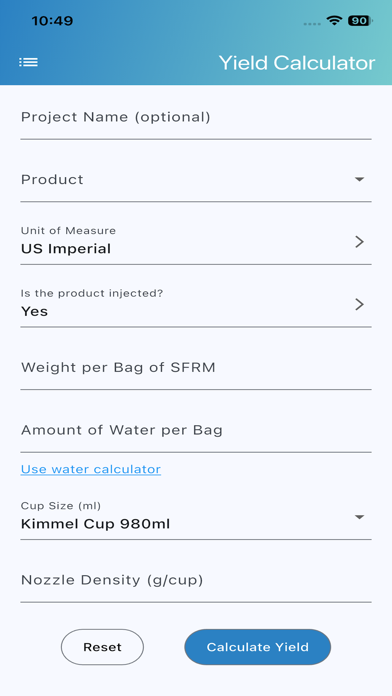Open the hamburger menu icon
This screenshot has width=392, height=696.
pos(28,63)
